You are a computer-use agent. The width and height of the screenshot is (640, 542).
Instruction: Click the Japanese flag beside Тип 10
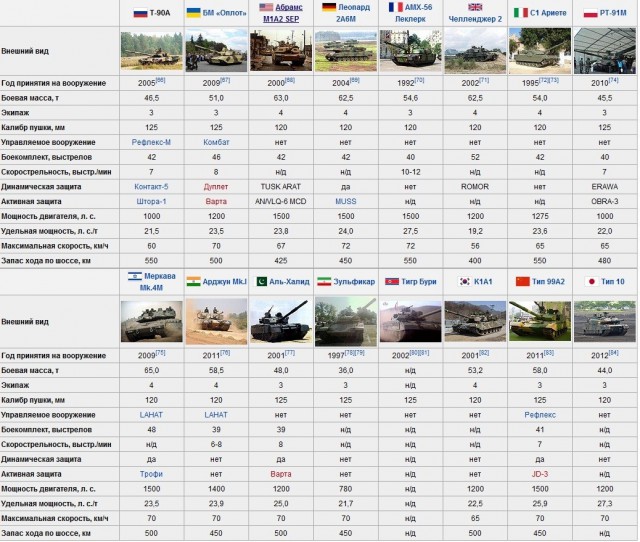(x=591, y=282)
